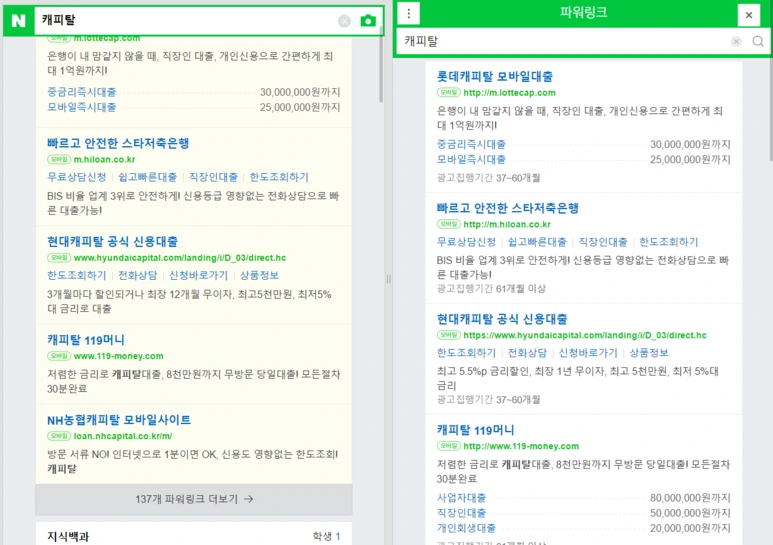Open www.hyundaicapital.com URL in left window
Image resolution: width=773 pixels, height=545 pixels.
[180, 258]
